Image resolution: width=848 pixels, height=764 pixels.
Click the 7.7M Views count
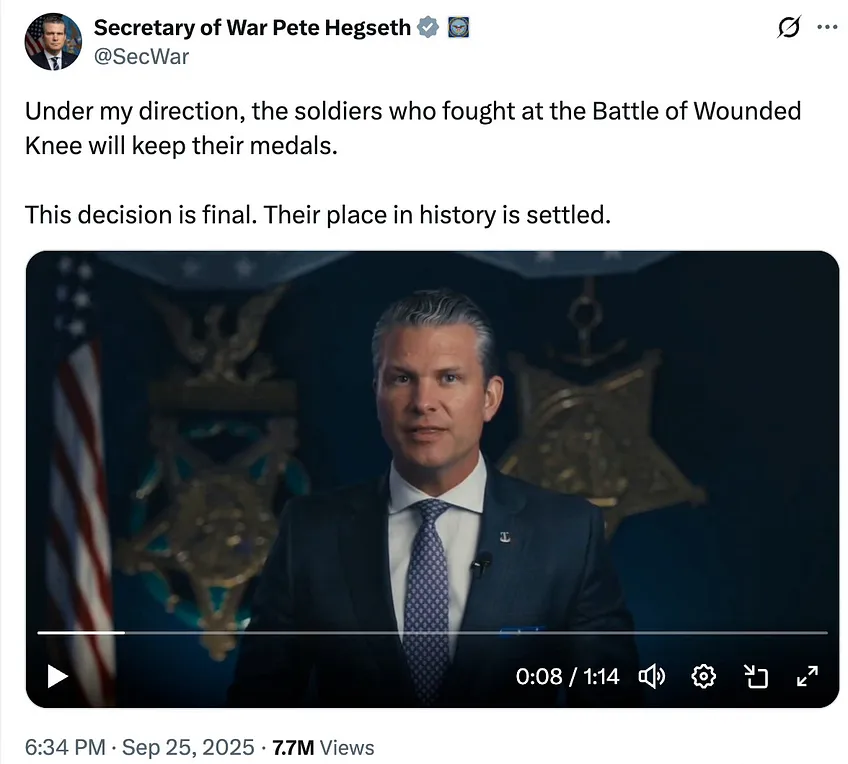point(323,747)
